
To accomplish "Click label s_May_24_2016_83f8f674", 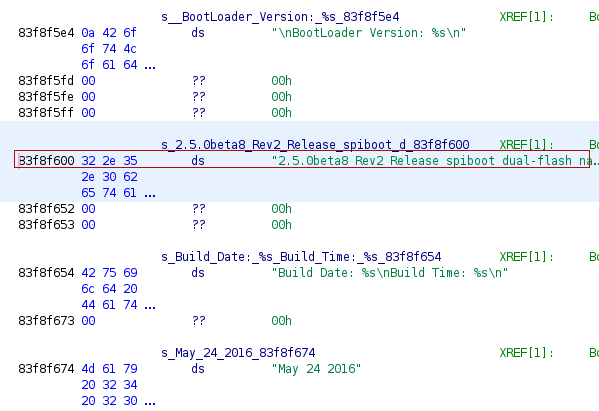I will pos(238,353).
